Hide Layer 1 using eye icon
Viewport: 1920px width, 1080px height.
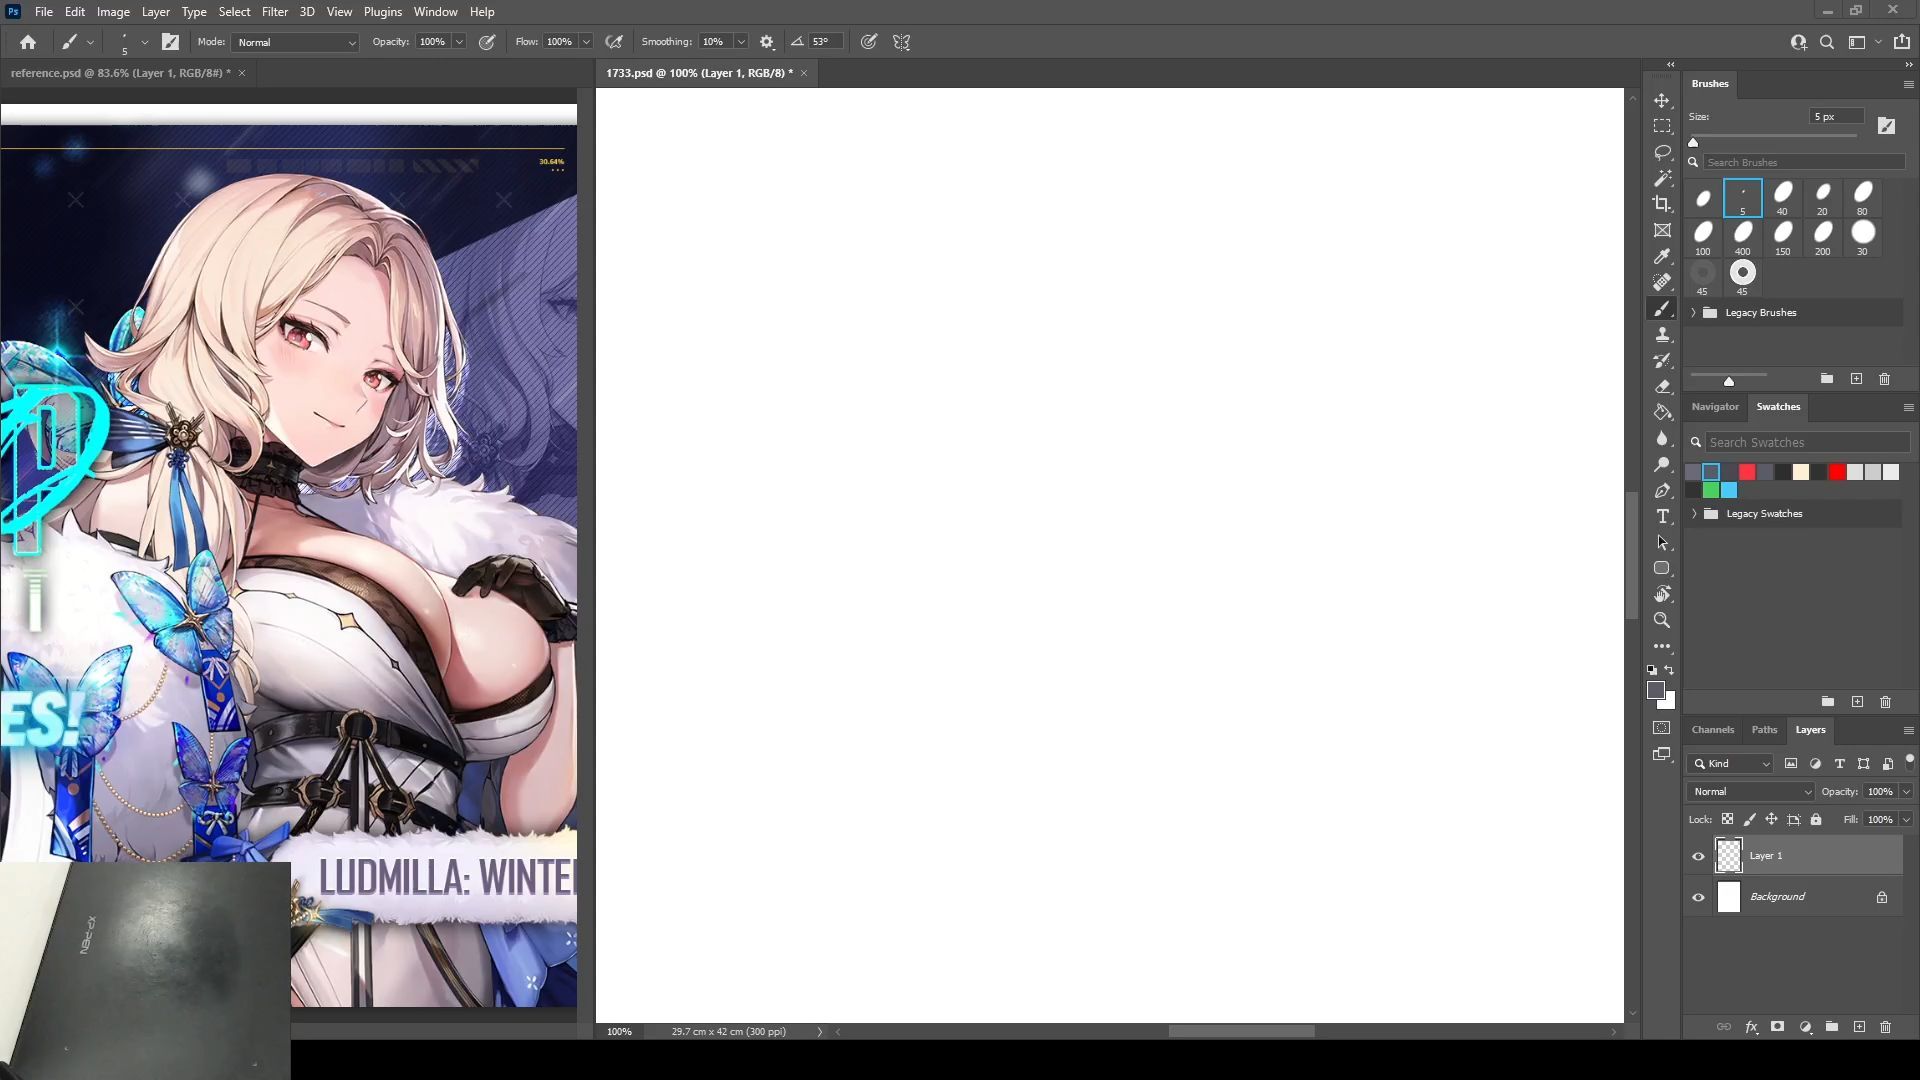(x=1698, y=856)
